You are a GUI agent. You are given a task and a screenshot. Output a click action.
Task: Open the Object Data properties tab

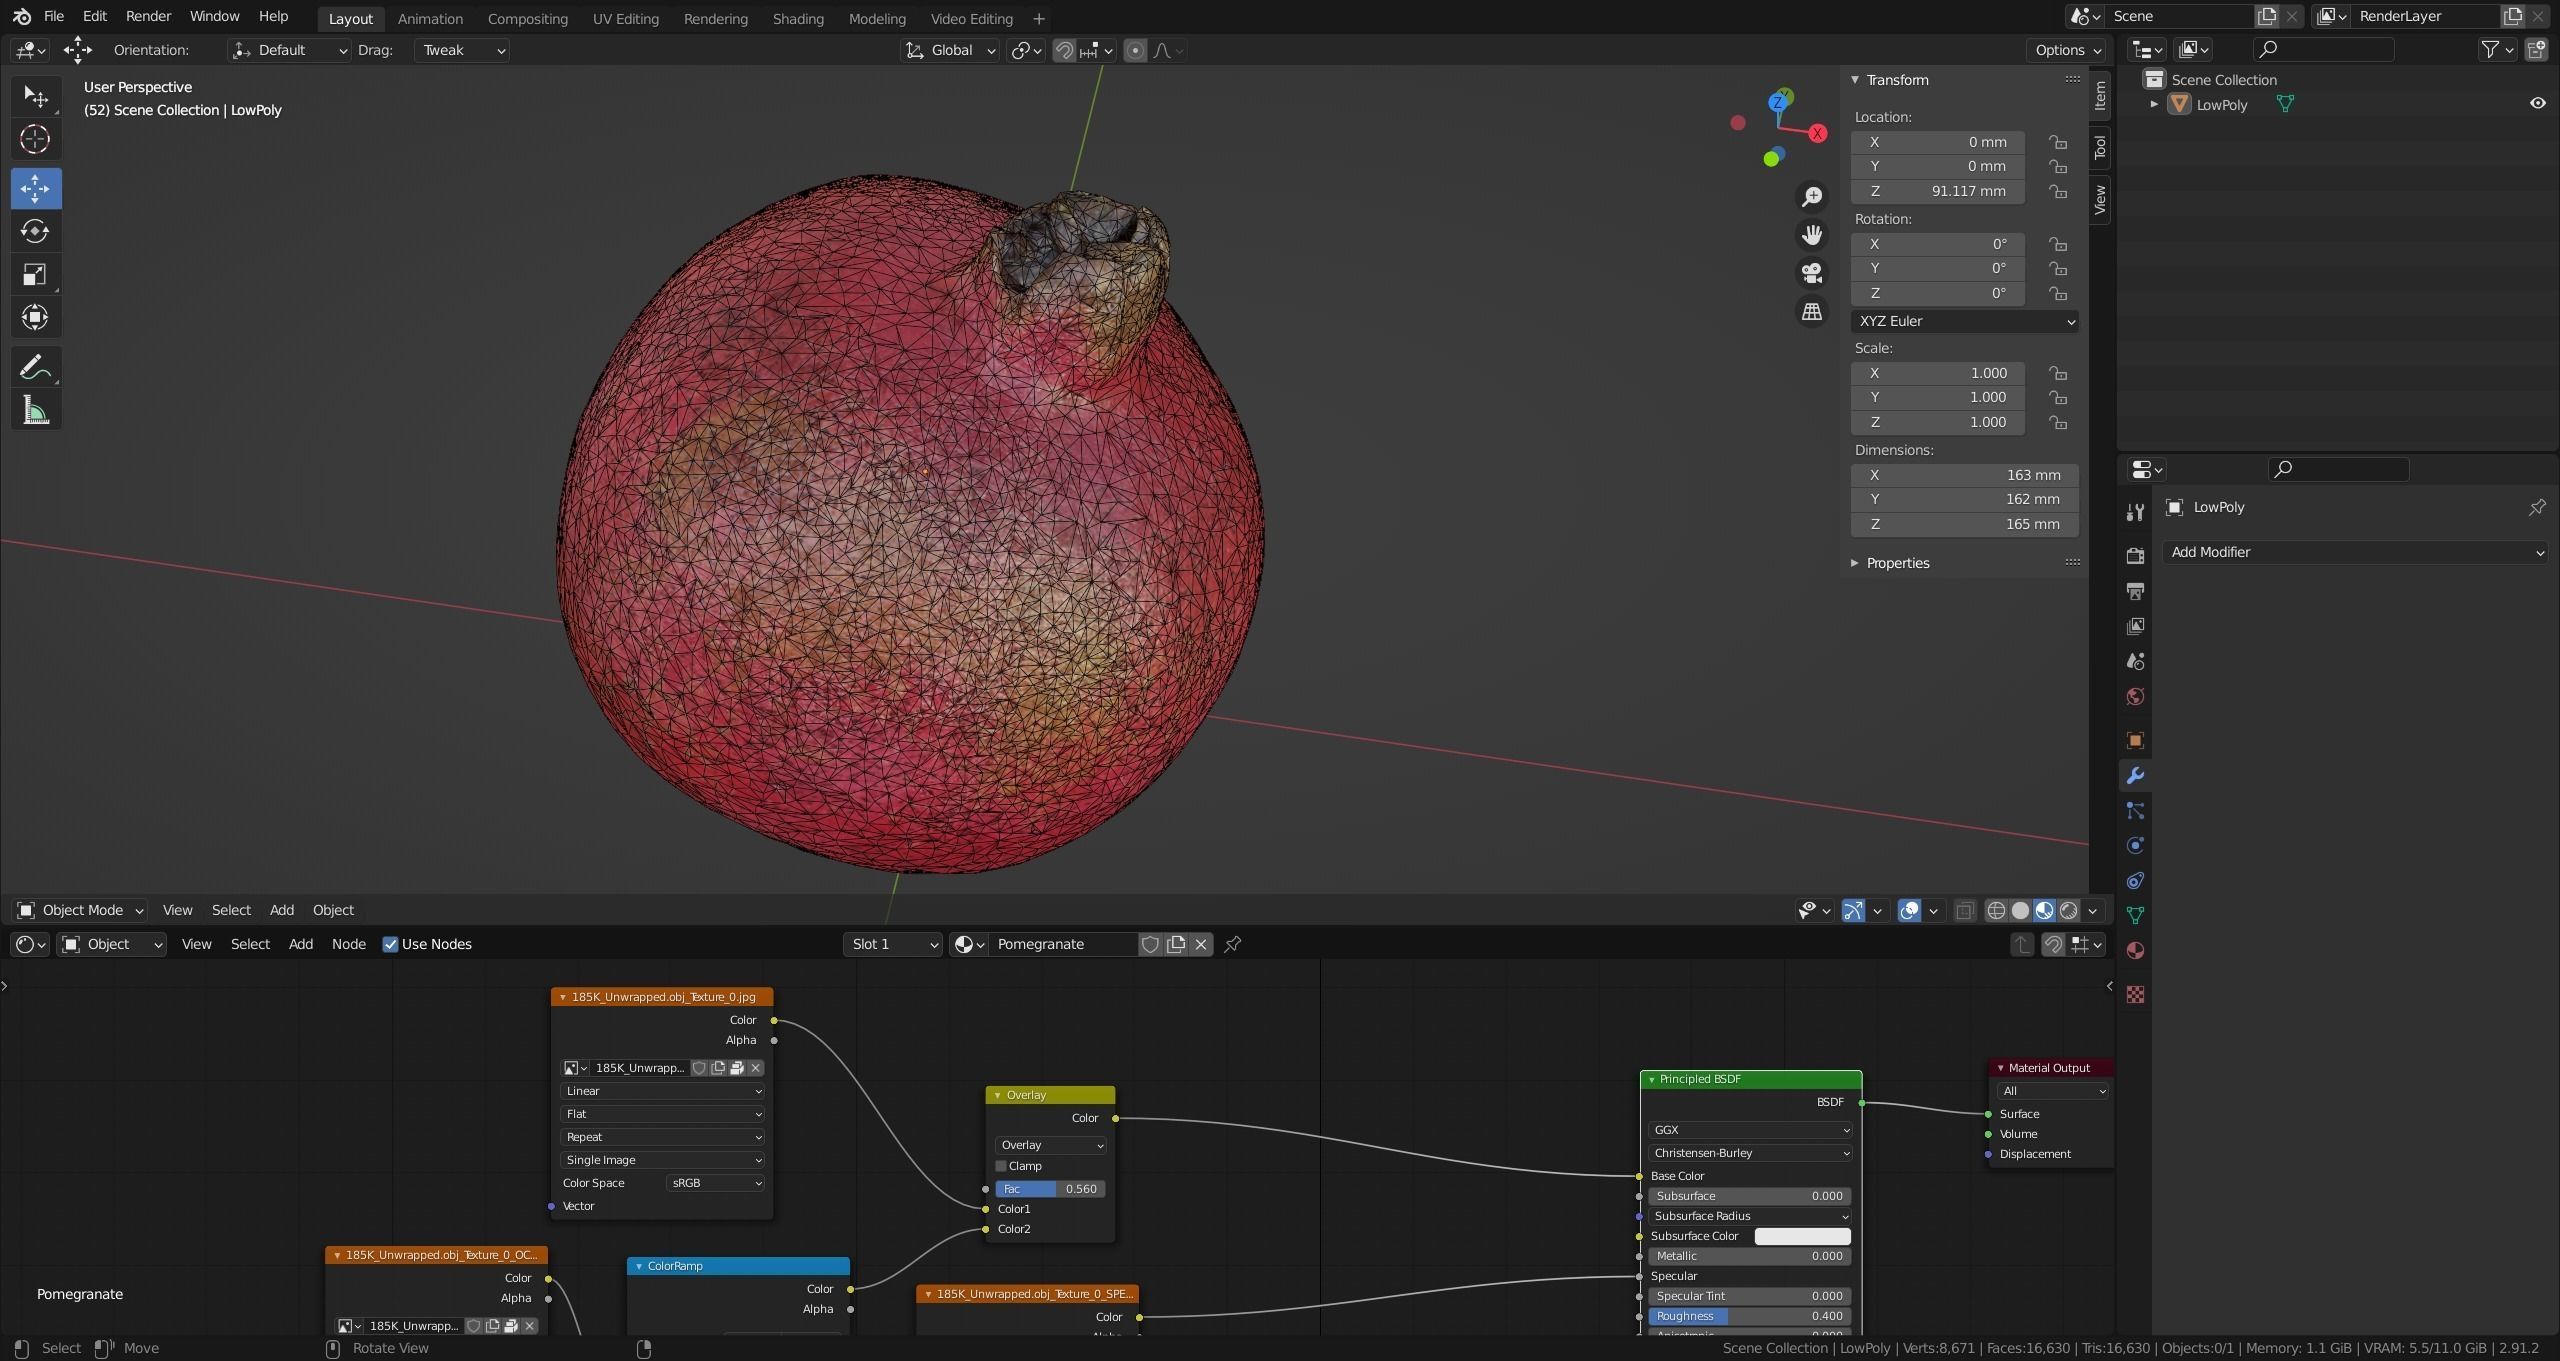(x=2135, y=915)
